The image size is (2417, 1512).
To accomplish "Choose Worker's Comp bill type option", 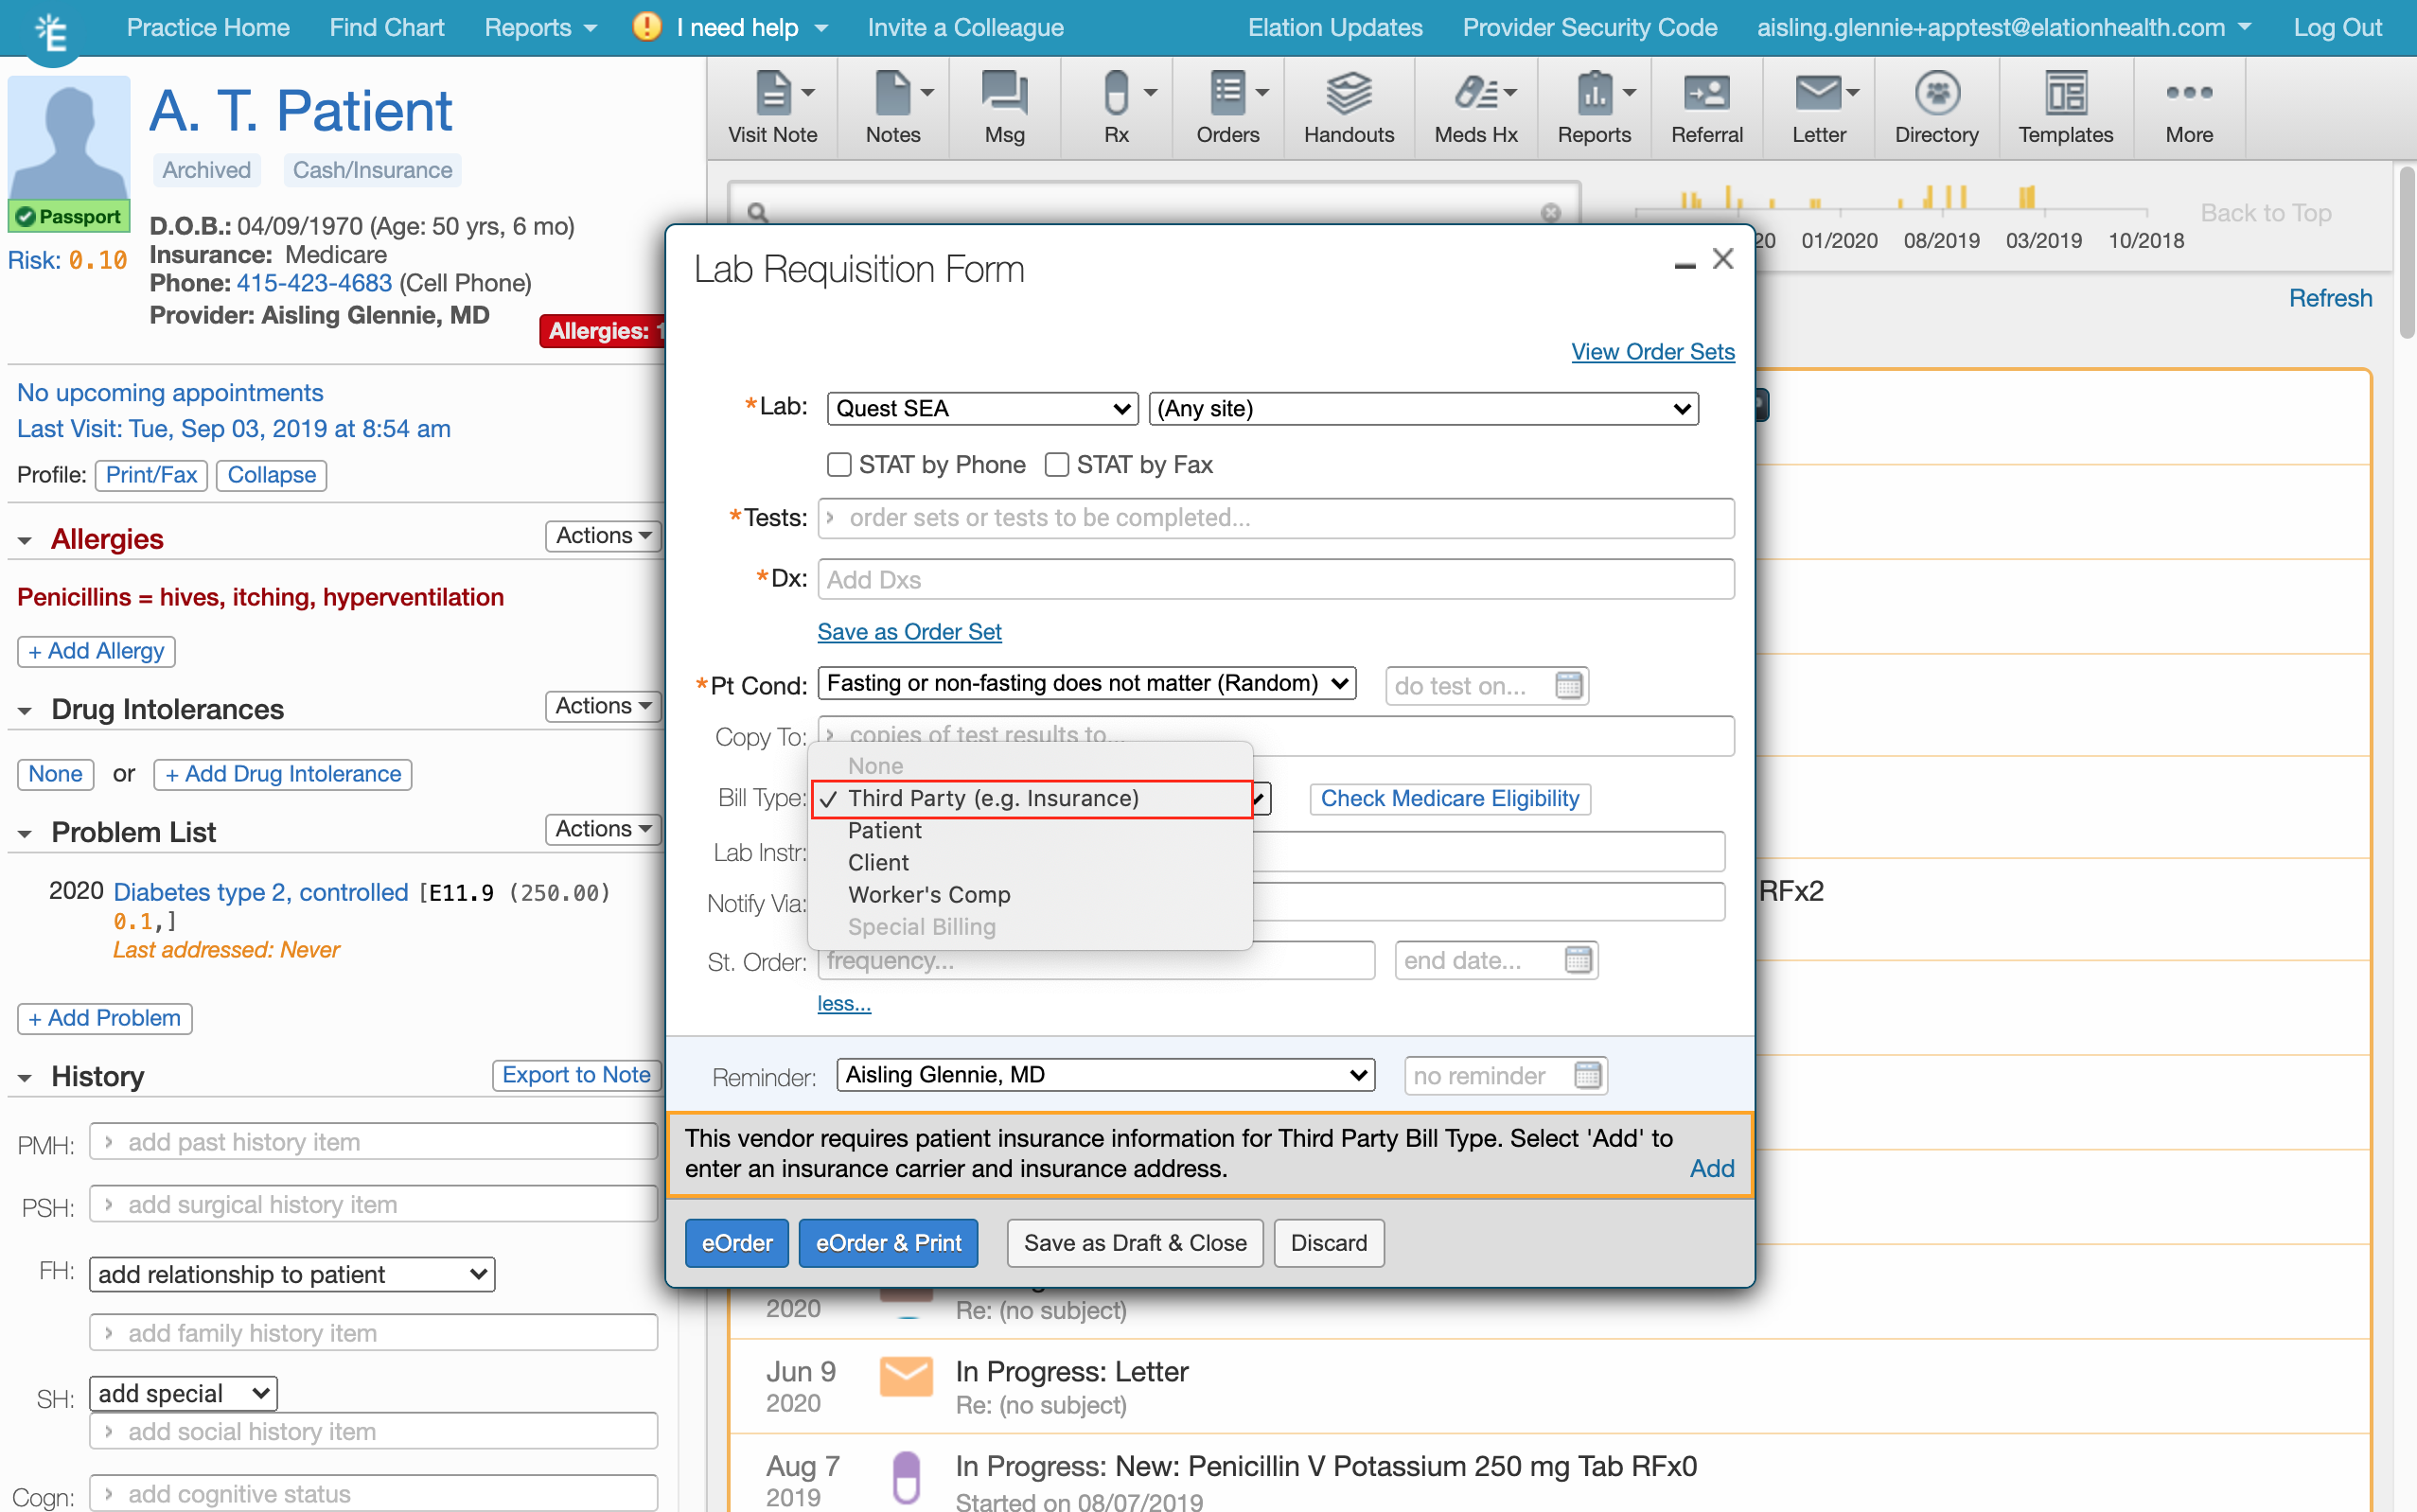I will [928, 895].
